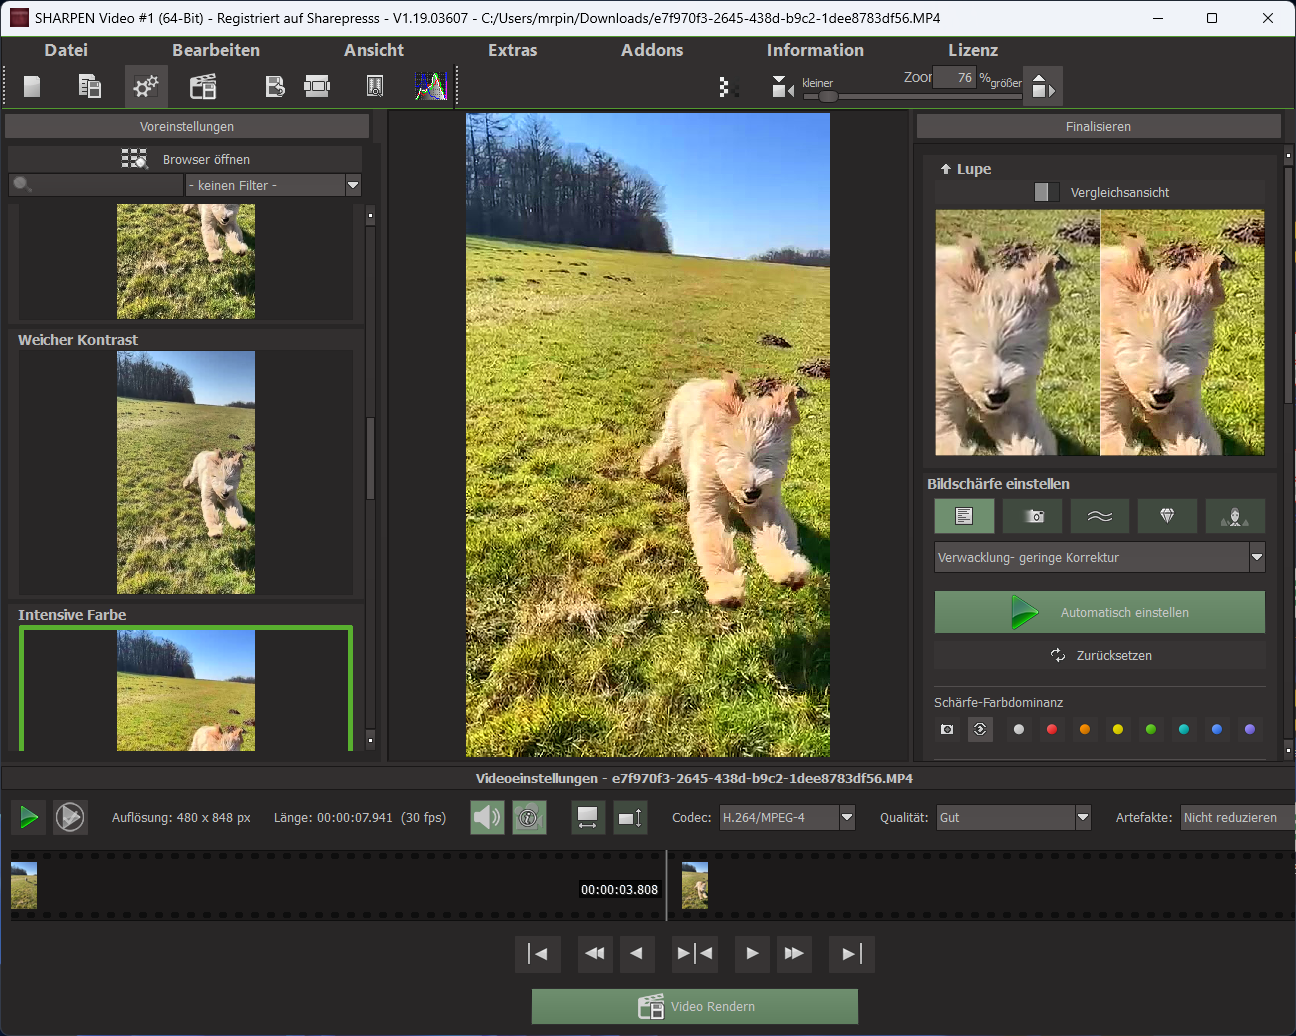The image size is (1296, 1036).
Task: Select the red Schärfe-Farbdominanz swatch
Action: pyautogui.click(x=1051, y=729)
